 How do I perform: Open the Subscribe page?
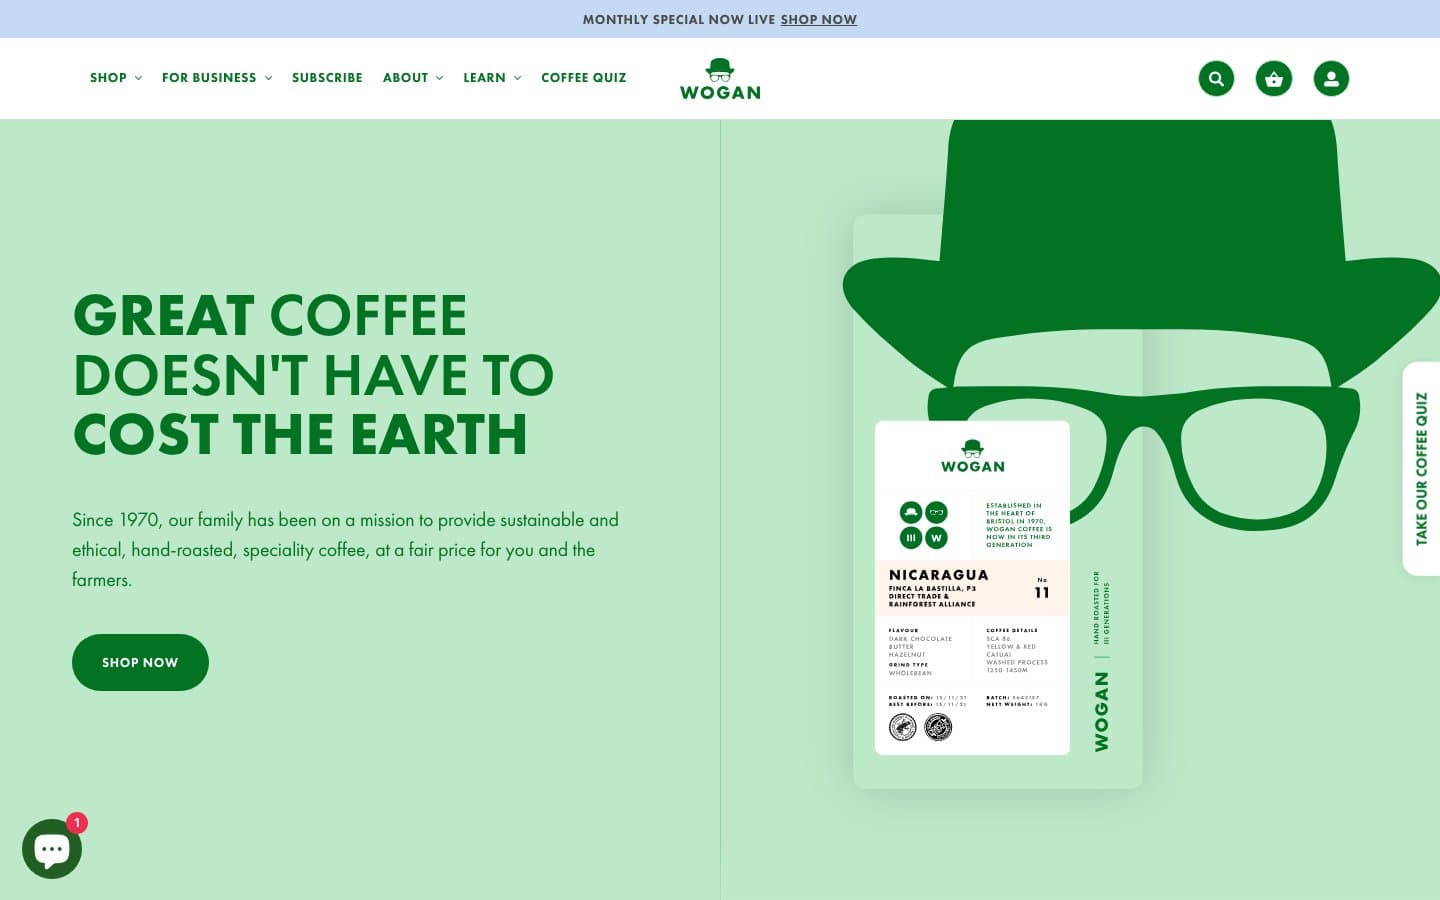[327, 78]
